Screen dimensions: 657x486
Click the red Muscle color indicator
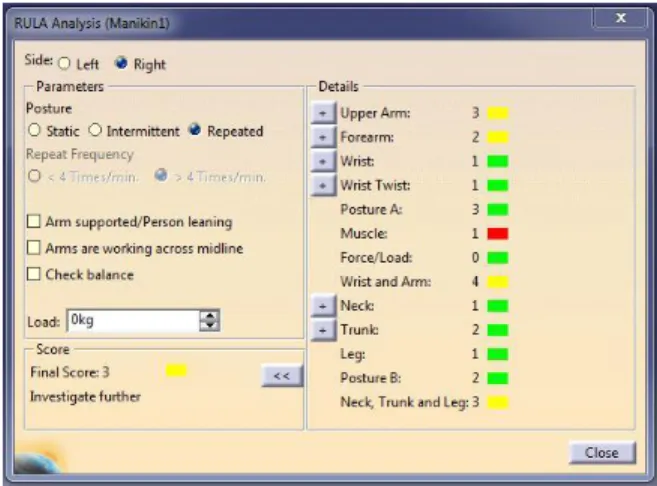pyautogui.click(x=497, y=233)
